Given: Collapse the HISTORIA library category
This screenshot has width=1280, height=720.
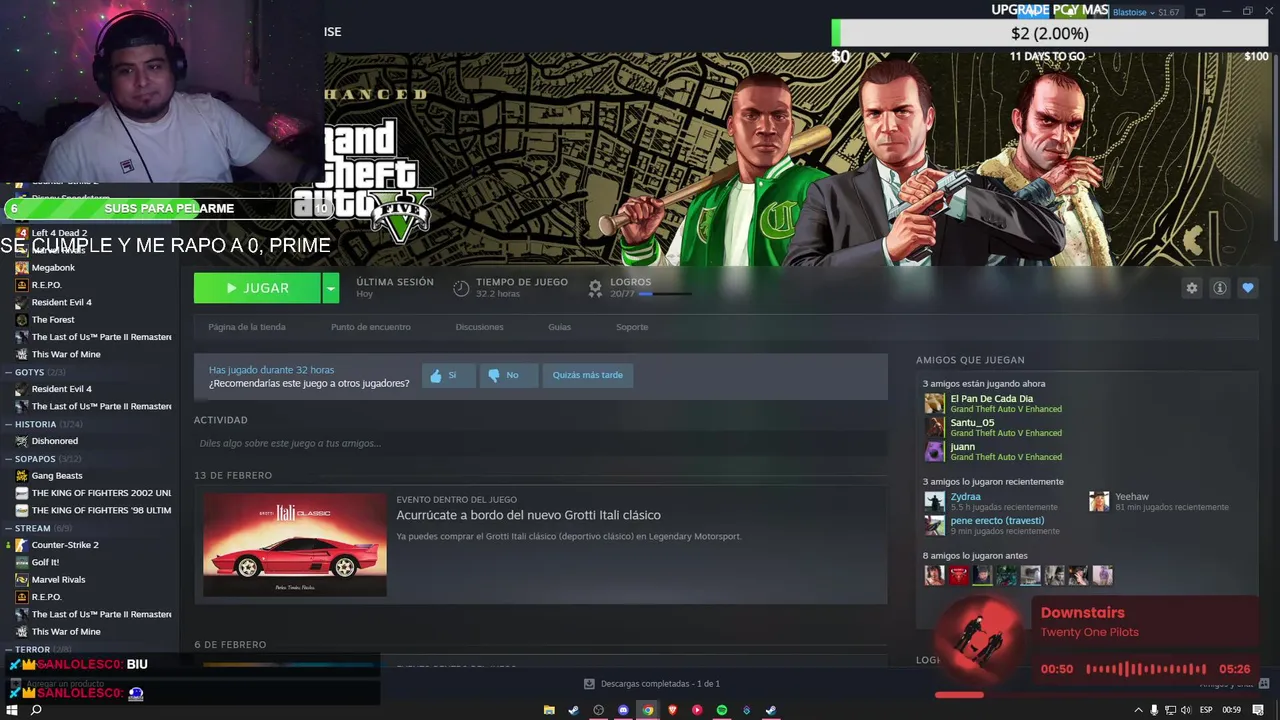Looking at the screenshot, I should (9, 424).
